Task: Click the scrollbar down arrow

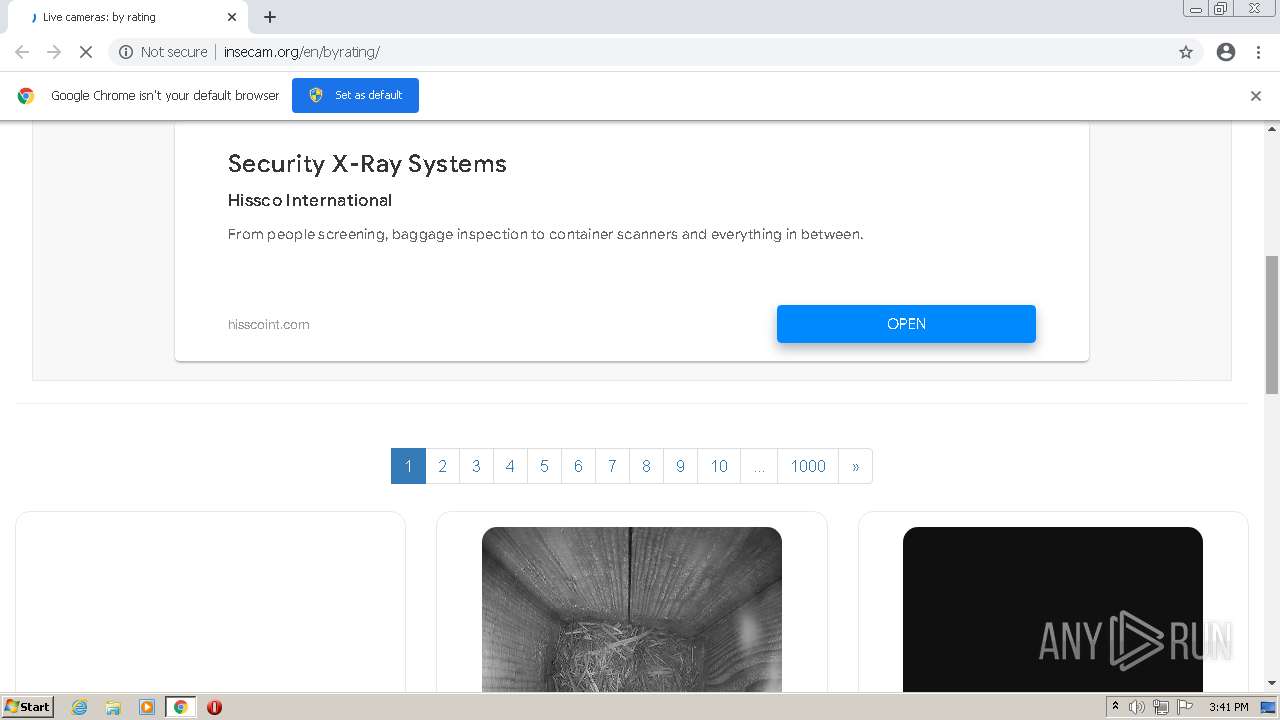Action: 1272,683
